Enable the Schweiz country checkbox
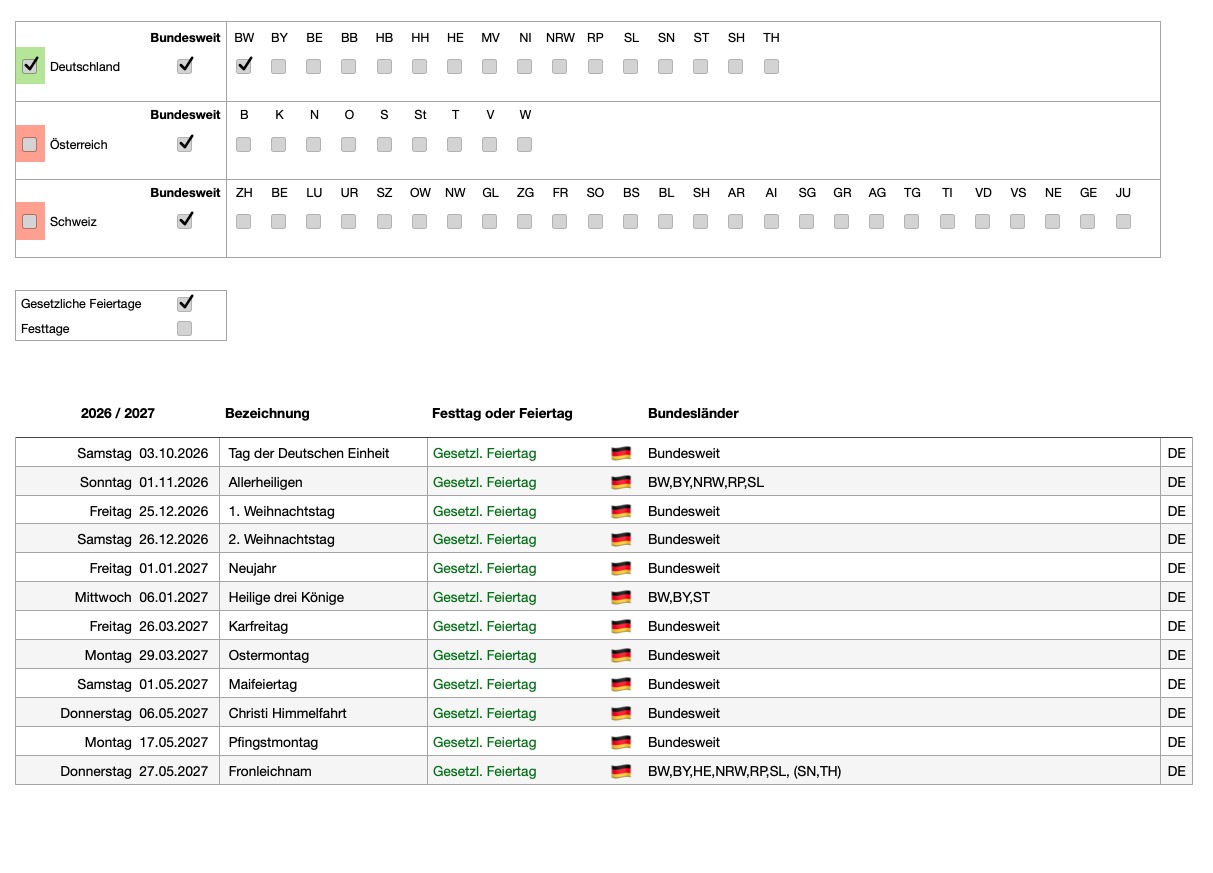This screenshot has height=873, width=1213. (30, 221)
